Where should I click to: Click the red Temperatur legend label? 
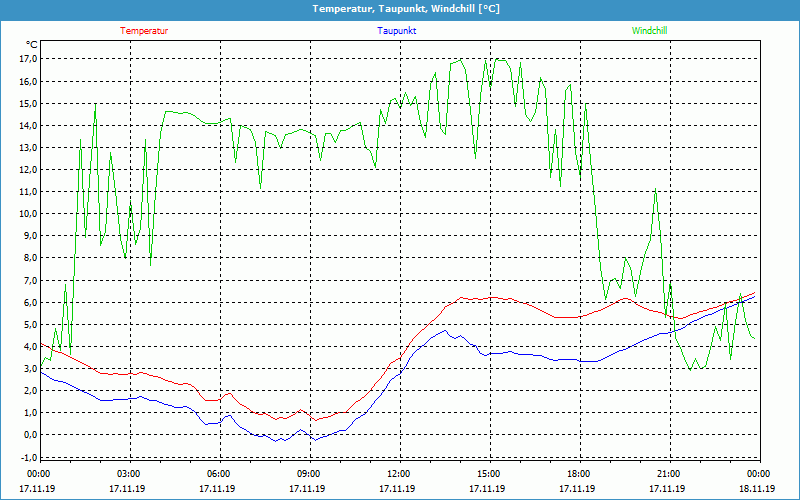(x=144, y=31)
